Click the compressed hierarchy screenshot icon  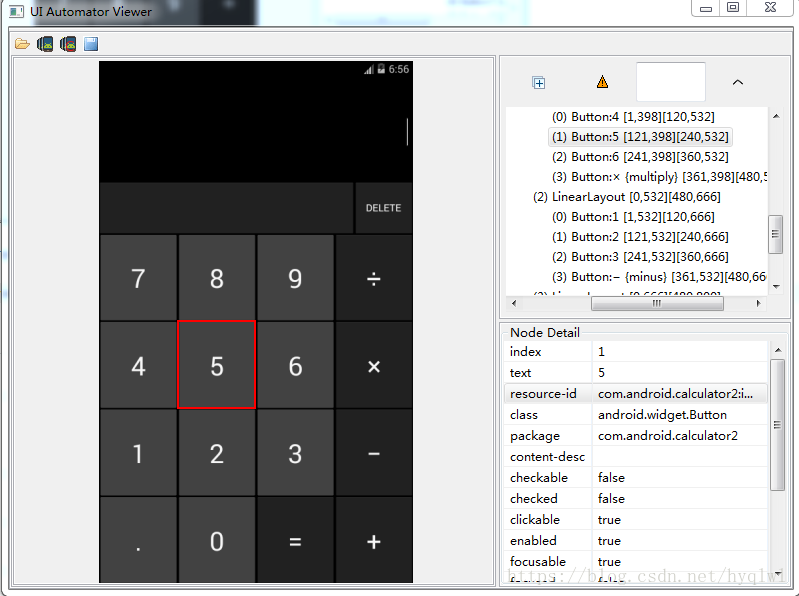click(68, 44)
